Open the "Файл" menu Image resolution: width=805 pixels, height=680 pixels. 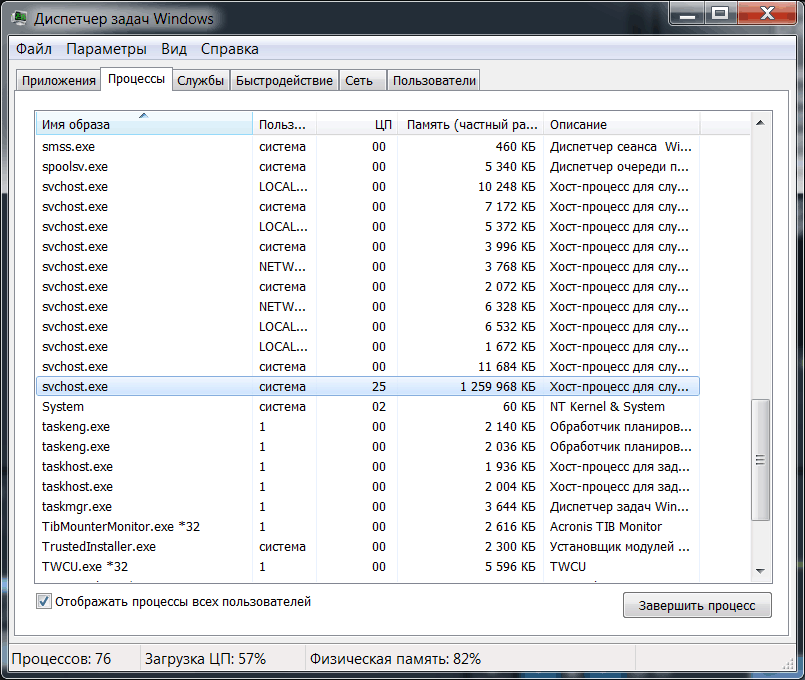(34, 49)
